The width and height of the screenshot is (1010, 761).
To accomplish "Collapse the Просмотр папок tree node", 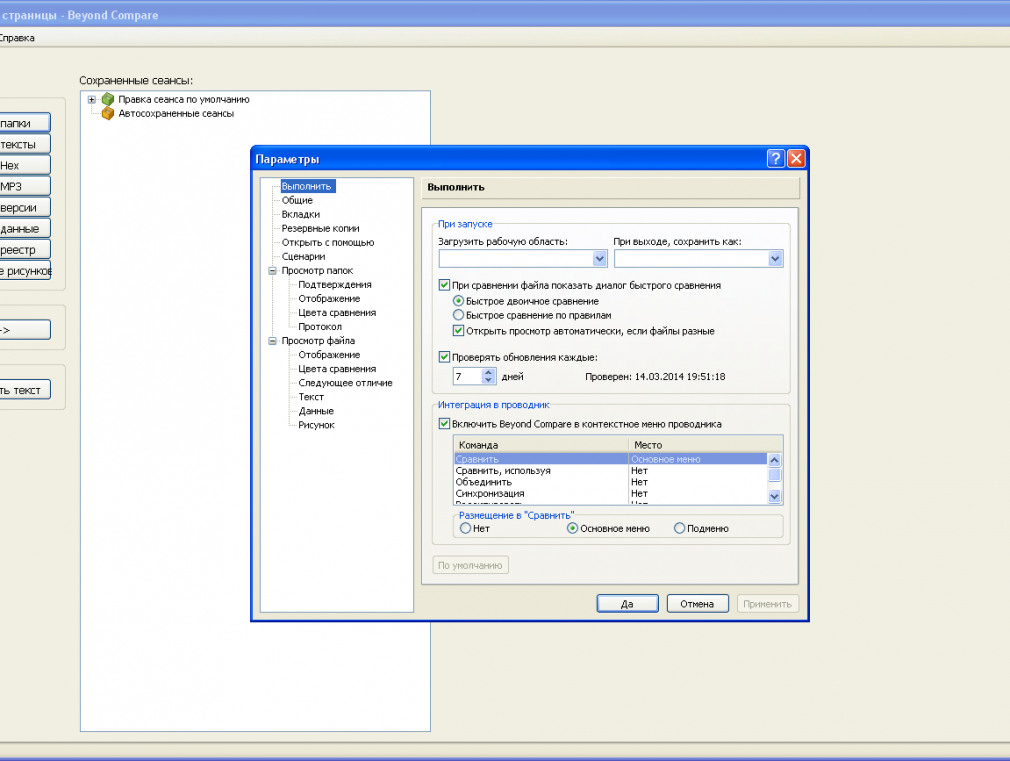I will [272, 271].
